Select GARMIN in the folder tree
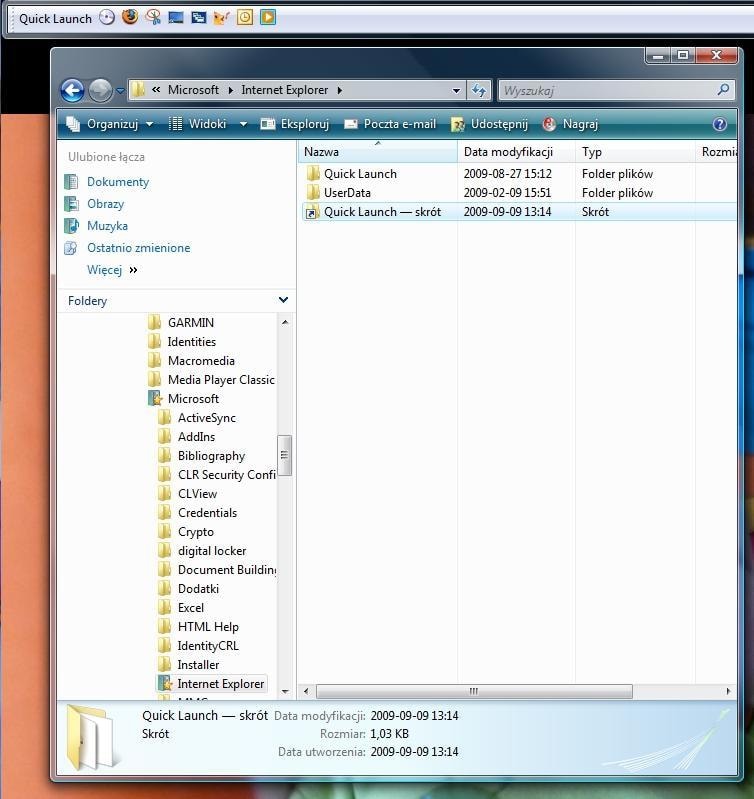The image size is (754, 799). [x=191, y=323]
